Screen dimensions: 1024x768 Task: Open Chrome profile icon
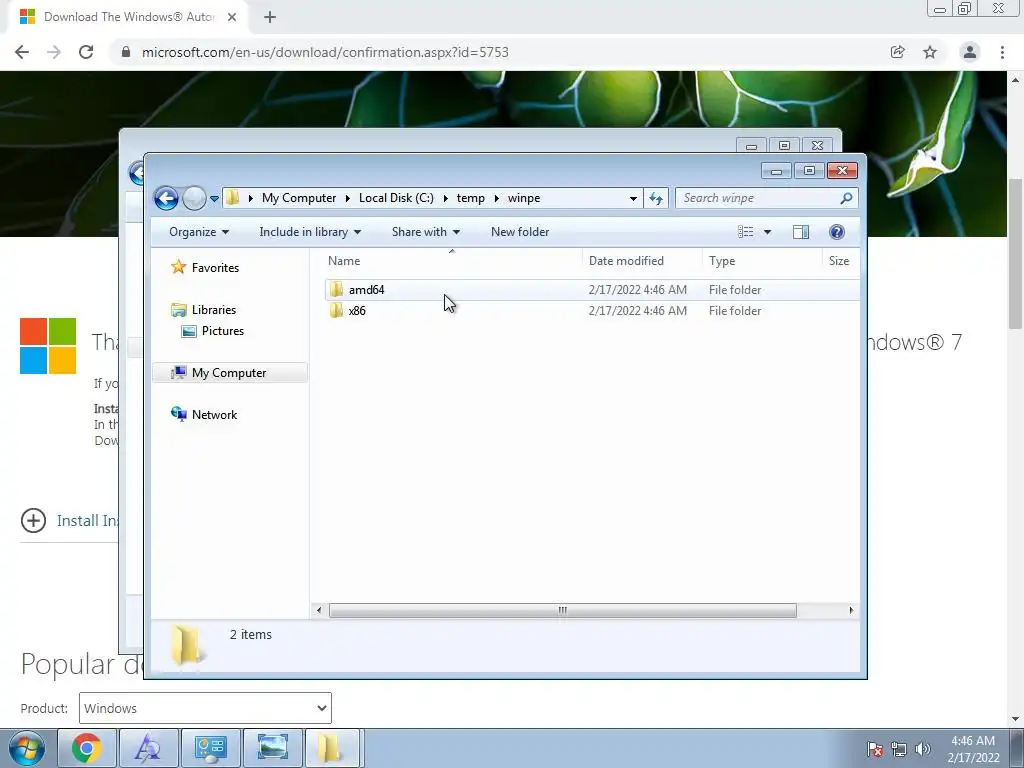coord(970,52)
